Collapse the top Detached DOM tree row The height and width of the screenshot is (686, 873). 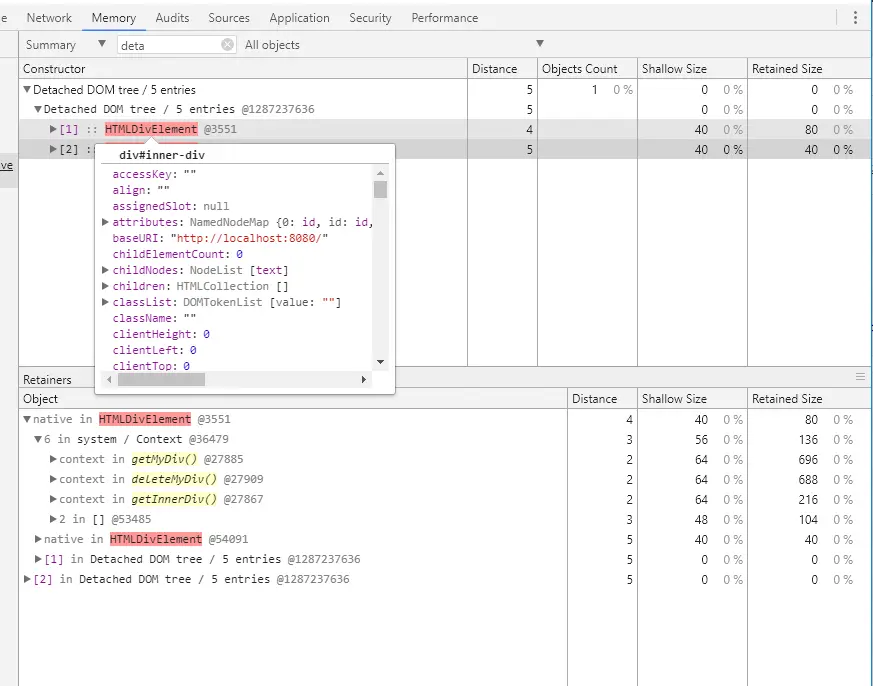click(26, 90)
